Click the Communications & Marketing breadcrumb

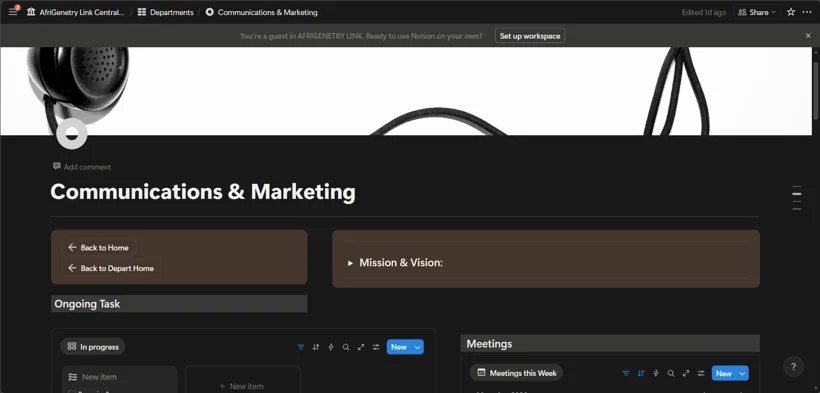(x=261, y=12)
